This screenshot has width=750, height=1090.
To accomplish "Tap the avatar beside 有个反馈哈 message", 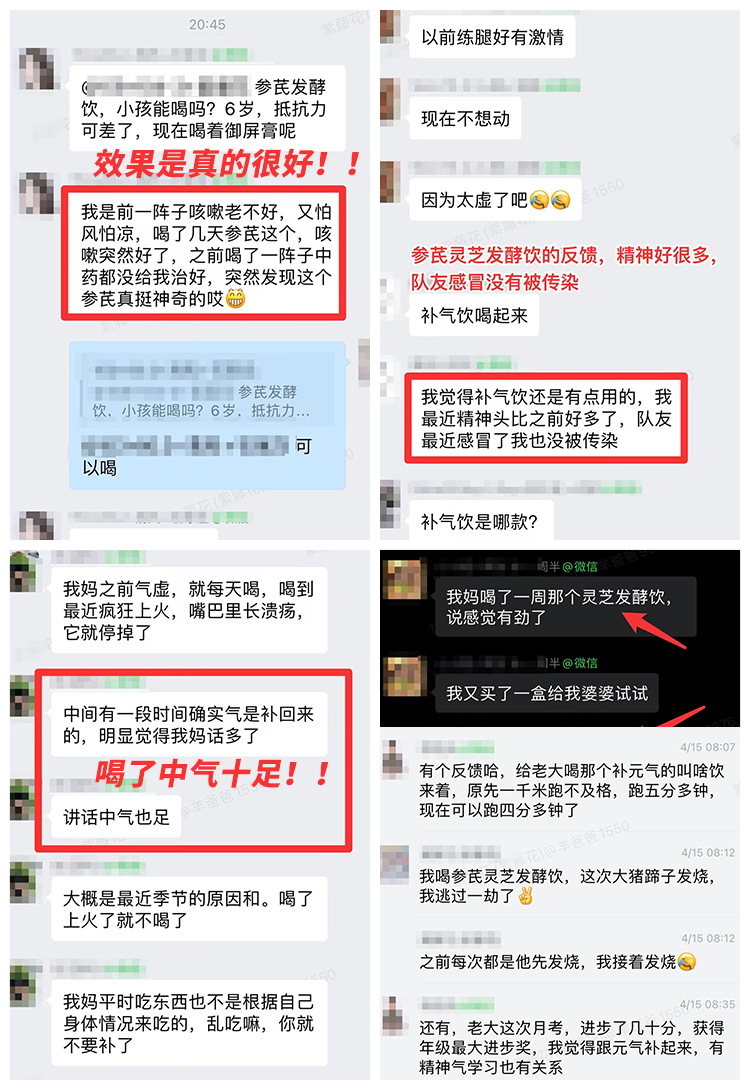I will click(395, 758).
